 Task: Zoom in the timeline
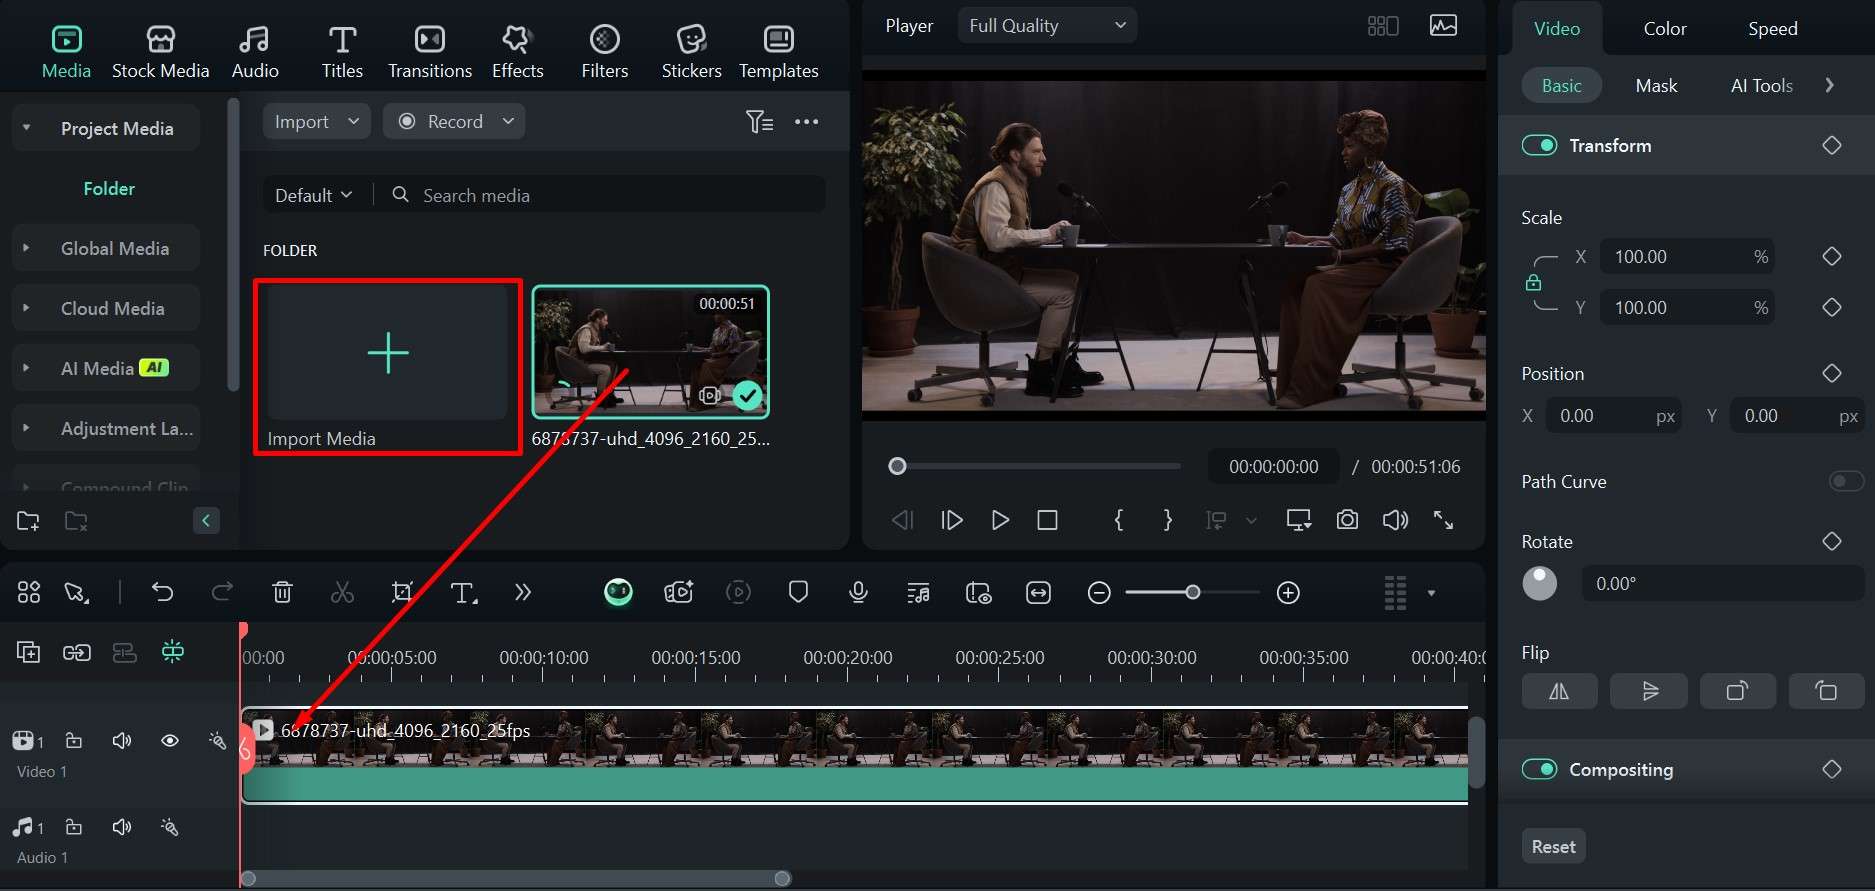(x=1289, y=593)
